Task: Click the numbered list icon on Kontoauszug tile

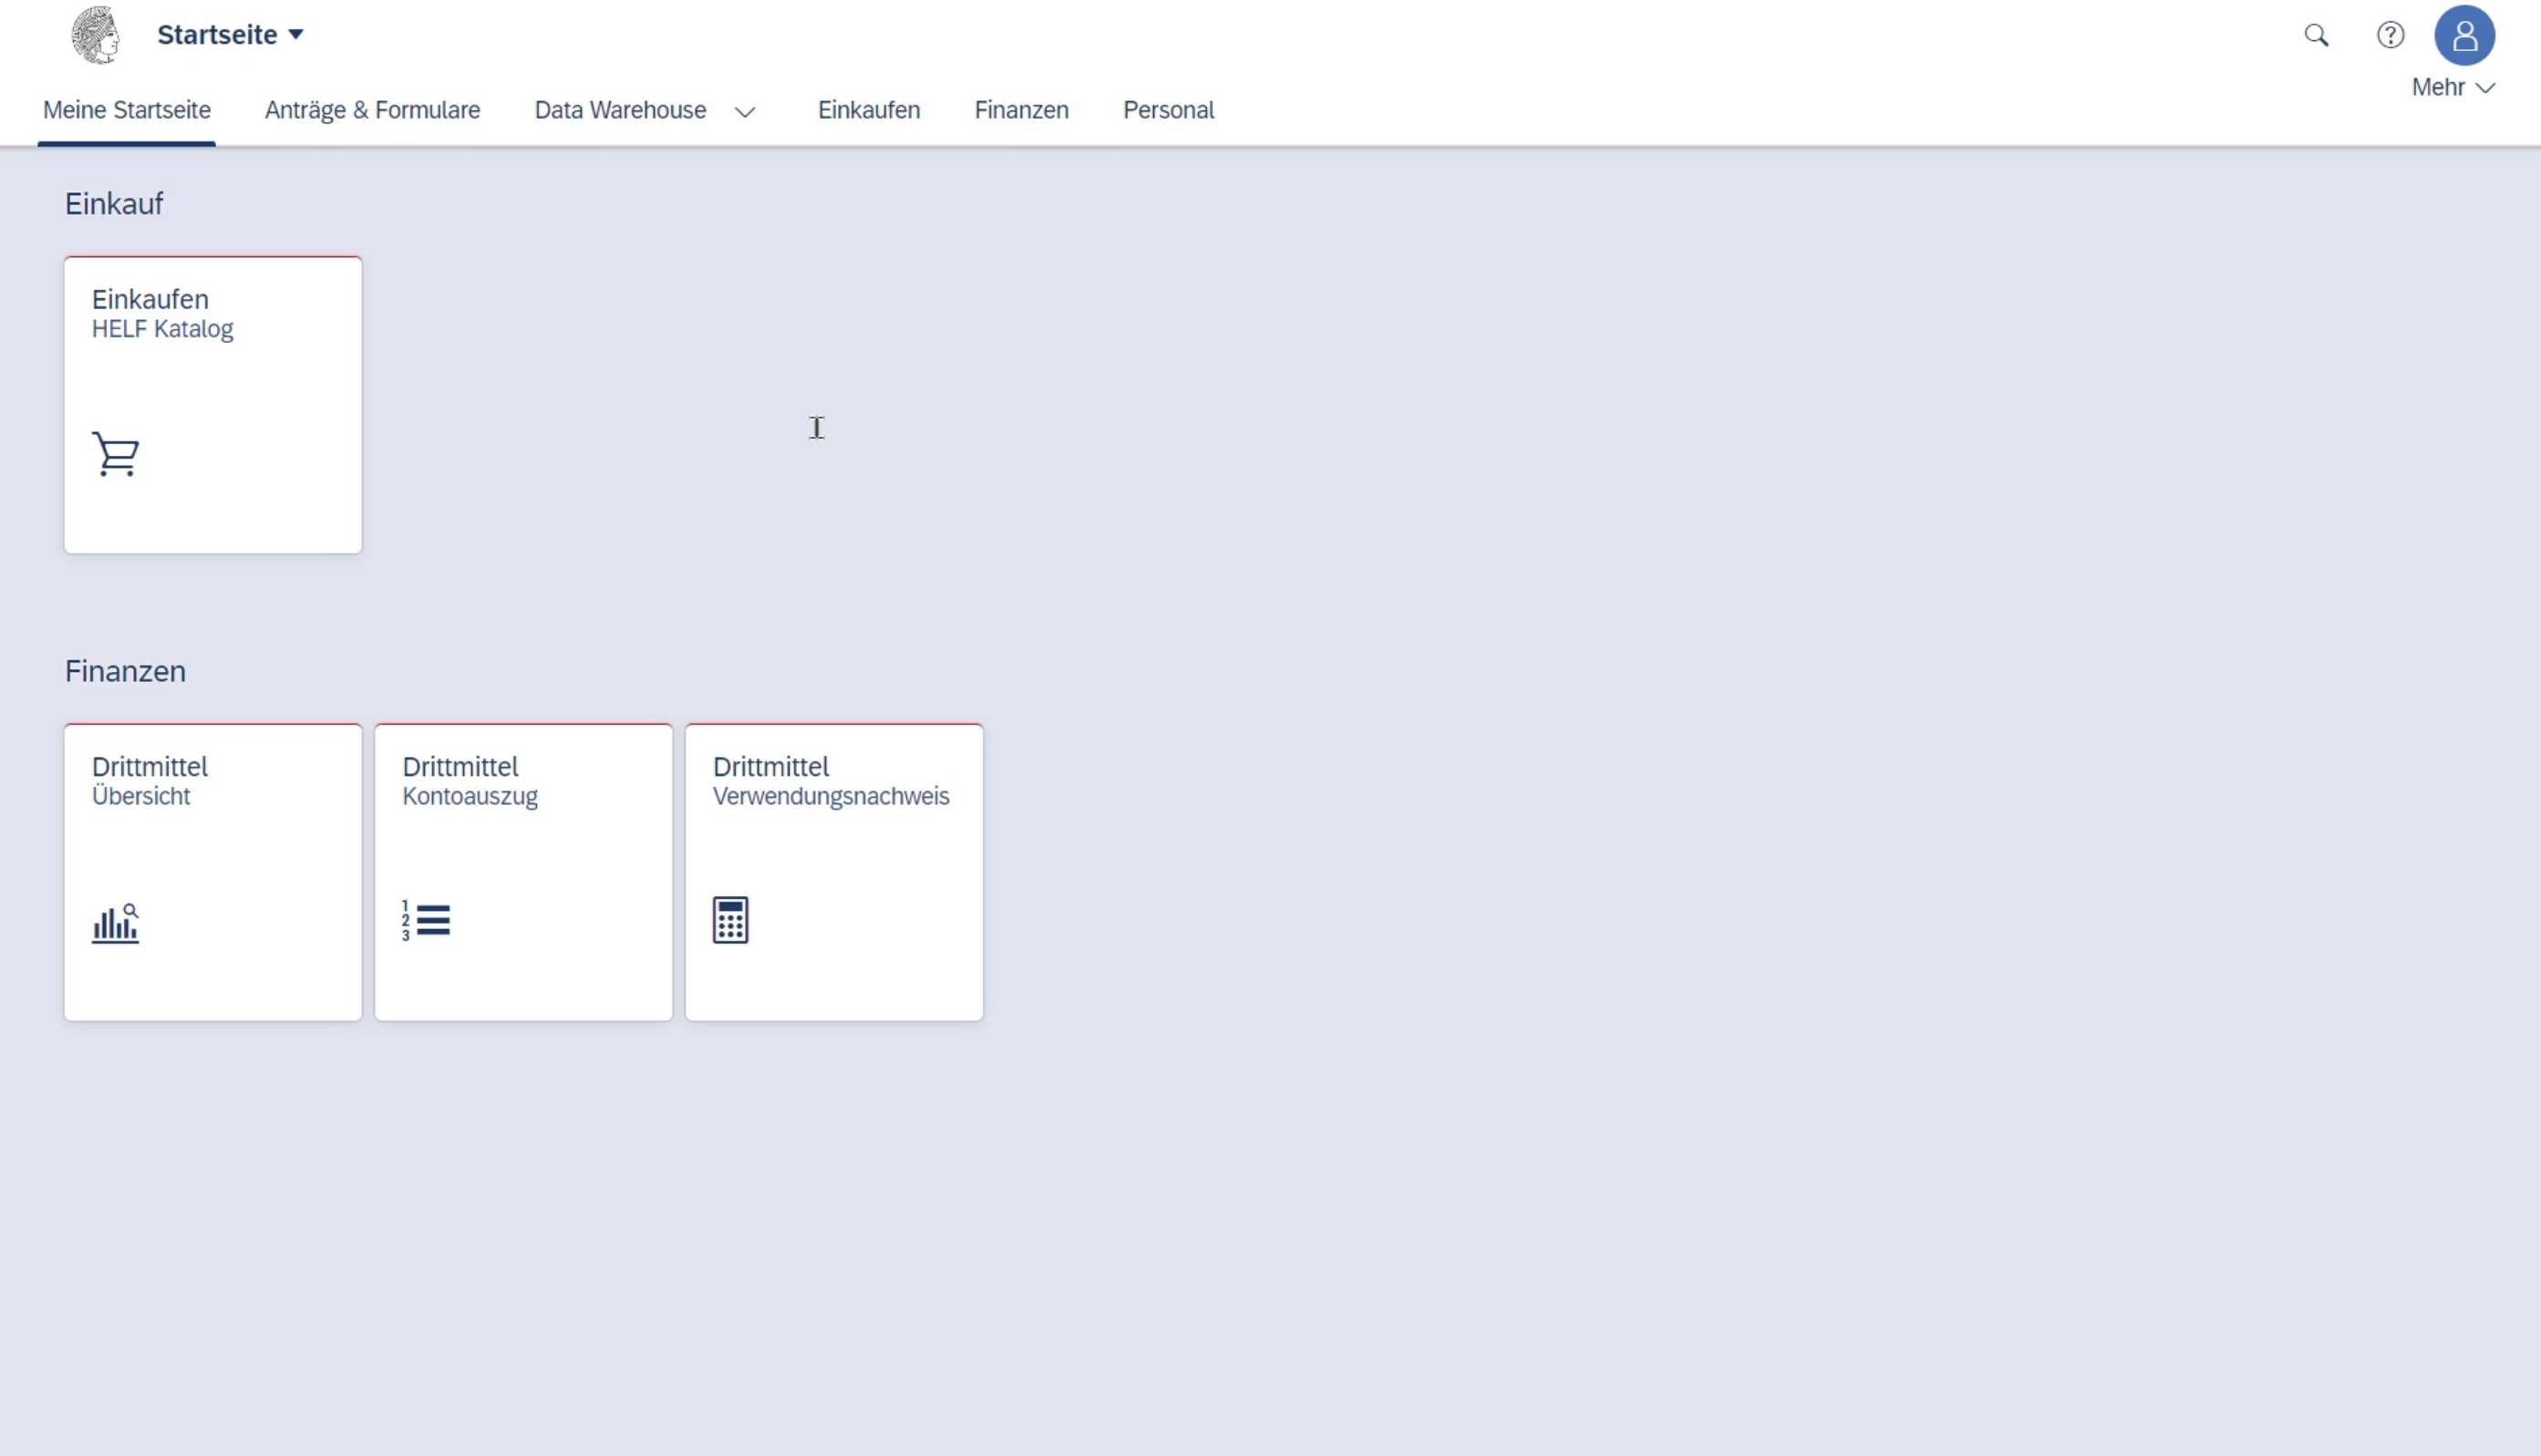Action: [426, 920]
